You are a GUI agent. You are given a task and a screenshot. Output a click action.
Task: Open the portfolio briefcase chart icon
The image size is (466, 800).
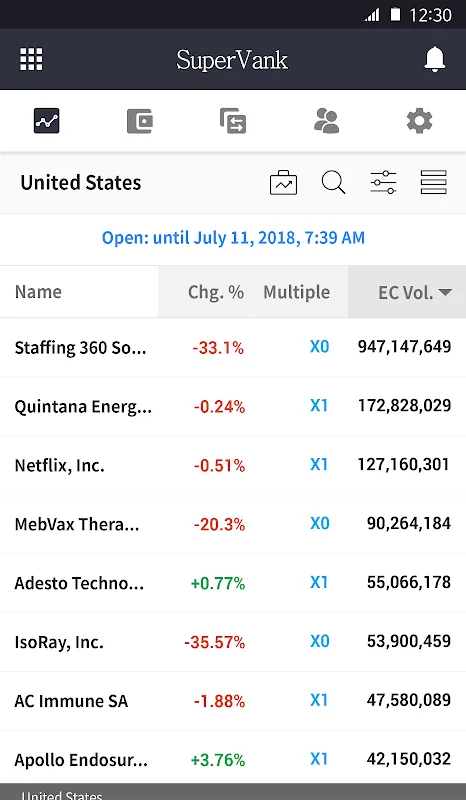click(283, 183)
